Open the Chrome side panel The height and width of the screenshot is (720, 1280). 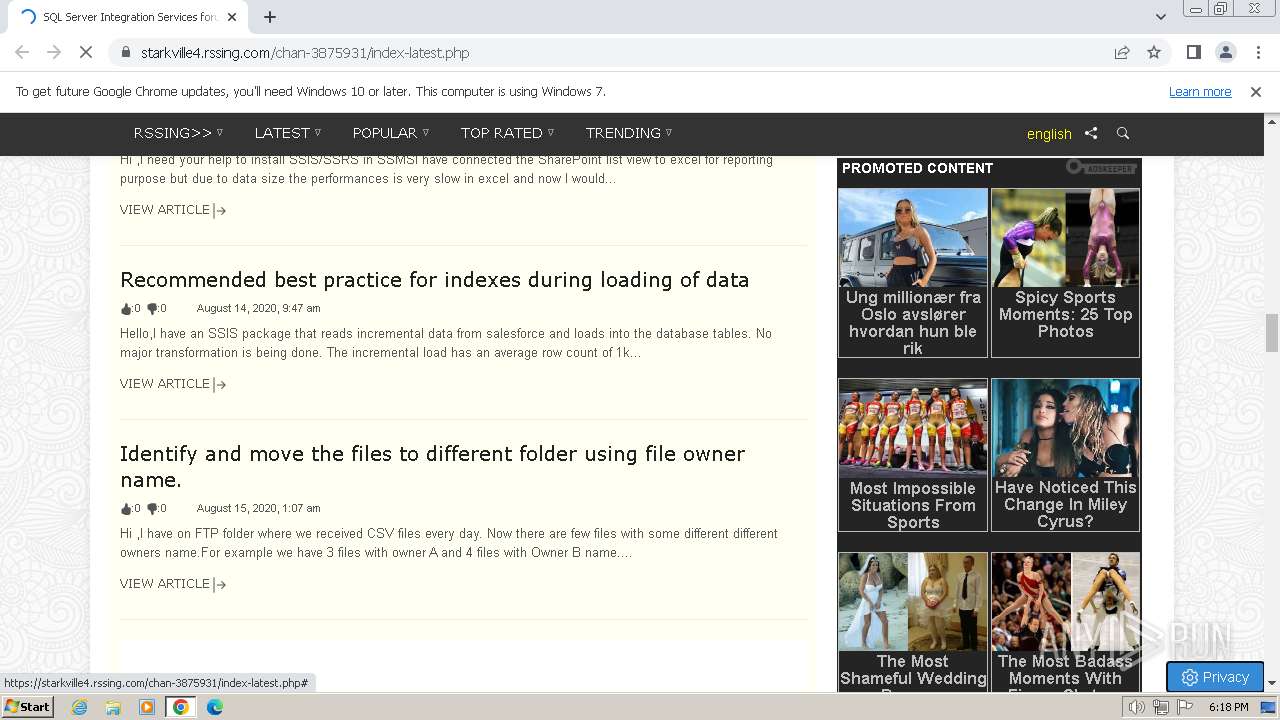(x=1193, y=52)
